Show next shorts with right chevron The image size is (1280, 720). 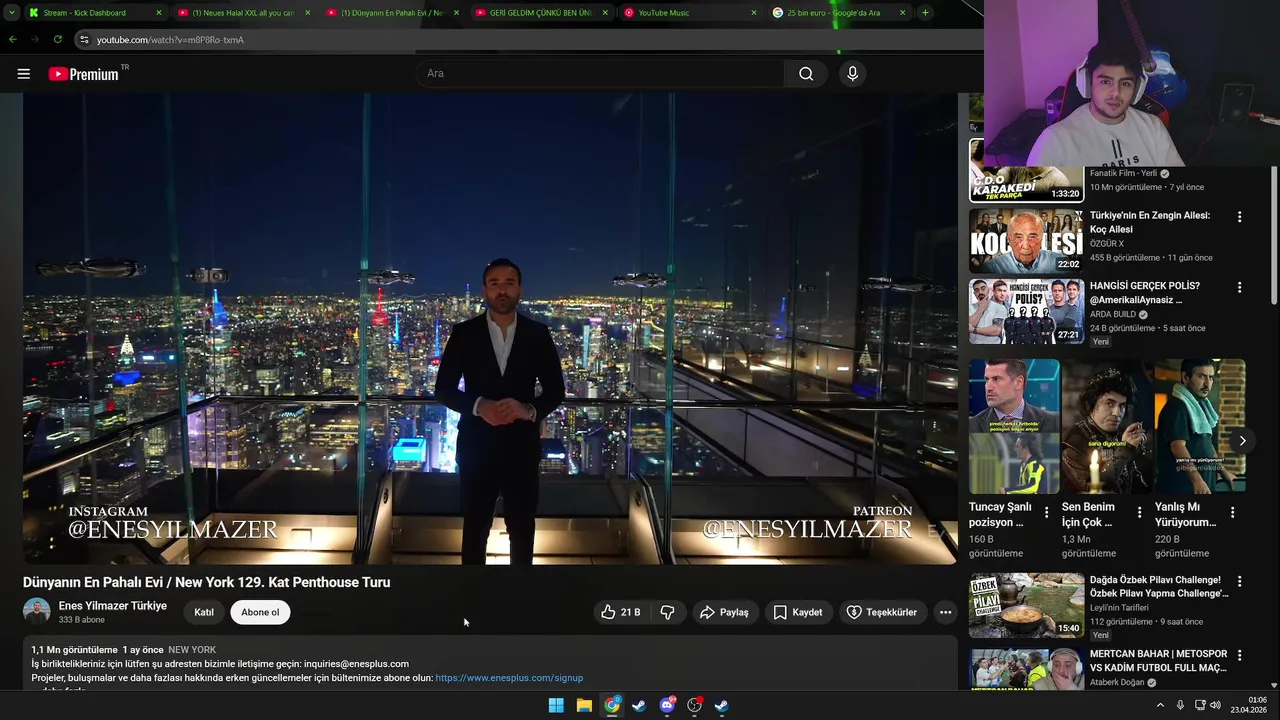pos(1242,441)
